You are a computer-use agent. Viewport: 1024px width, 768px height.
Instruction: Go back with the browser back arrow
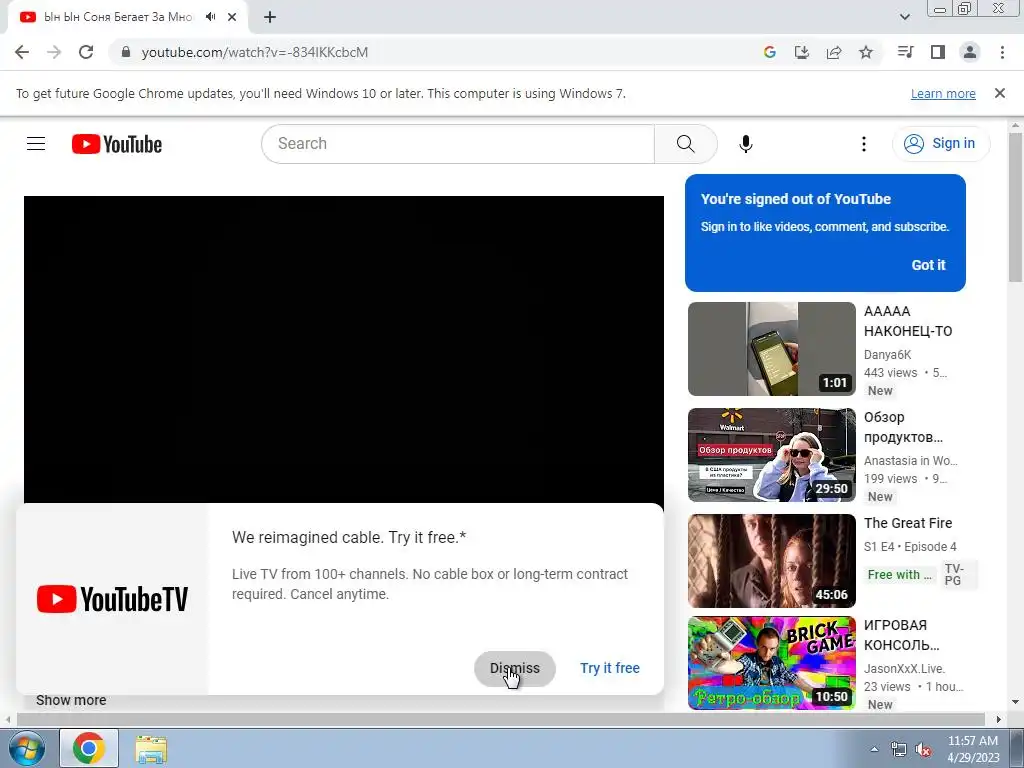tap(22, 52)
